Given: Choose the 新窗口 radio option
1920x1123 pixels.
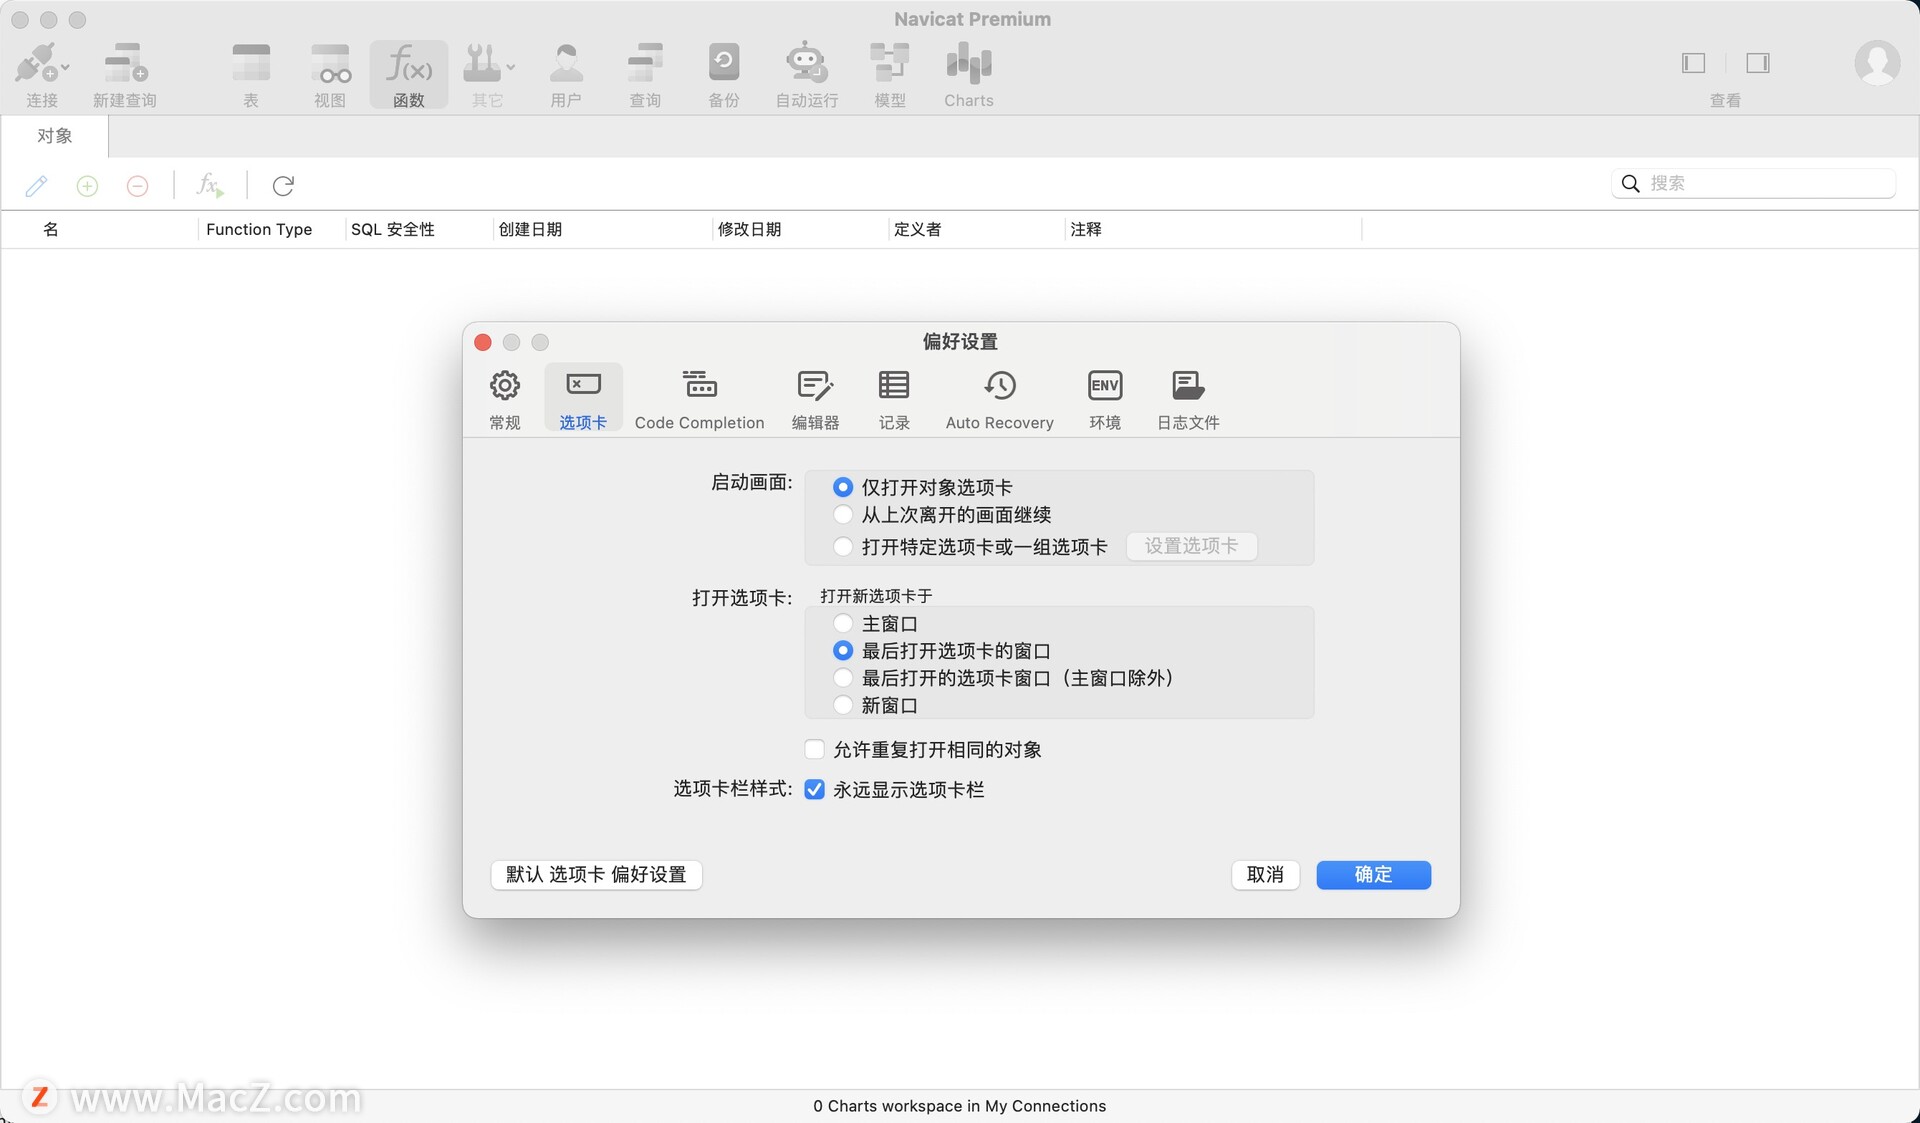Looking at the screenshot, I should pyautogui.click(x=843, y=705).
